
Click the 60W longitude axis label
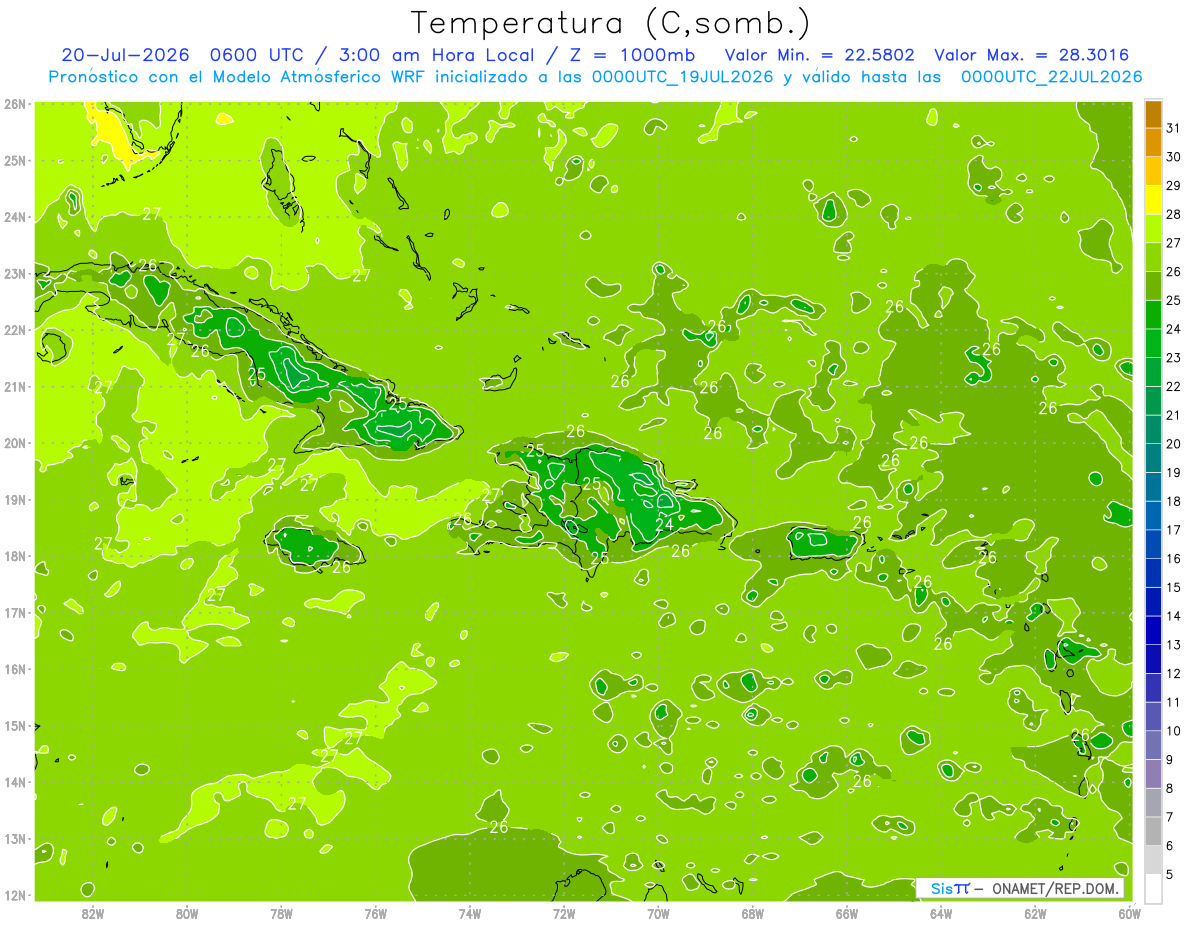click(1130, 913)
